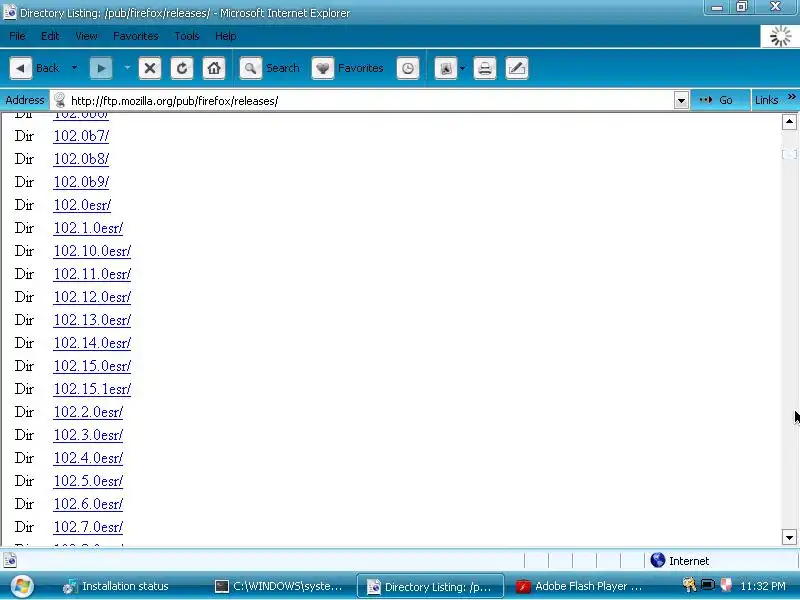Click the IE loading throbber logo
800x600 pixels.
tap(780, 36)
